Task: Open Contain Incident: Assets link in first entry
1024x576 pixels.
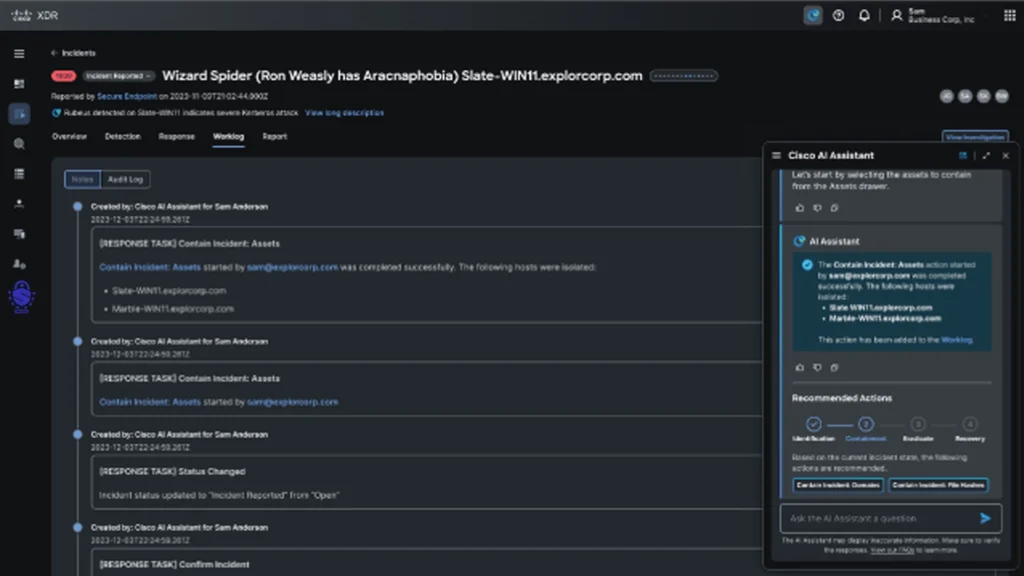Action: [150, 267]
